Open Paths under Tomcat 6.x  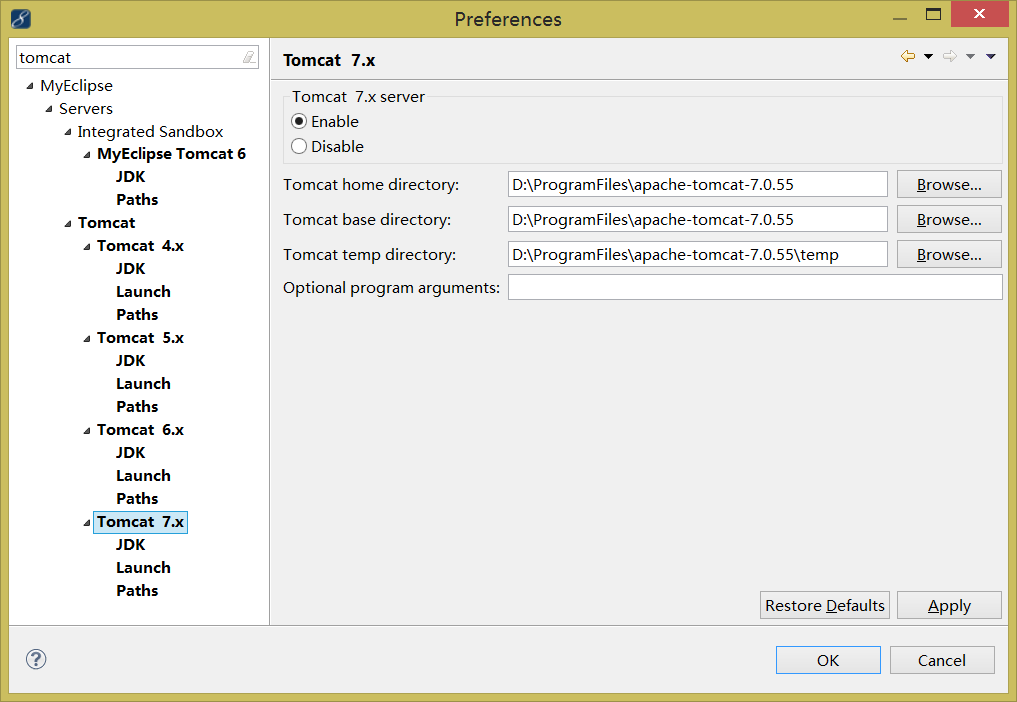pos(137,499)
